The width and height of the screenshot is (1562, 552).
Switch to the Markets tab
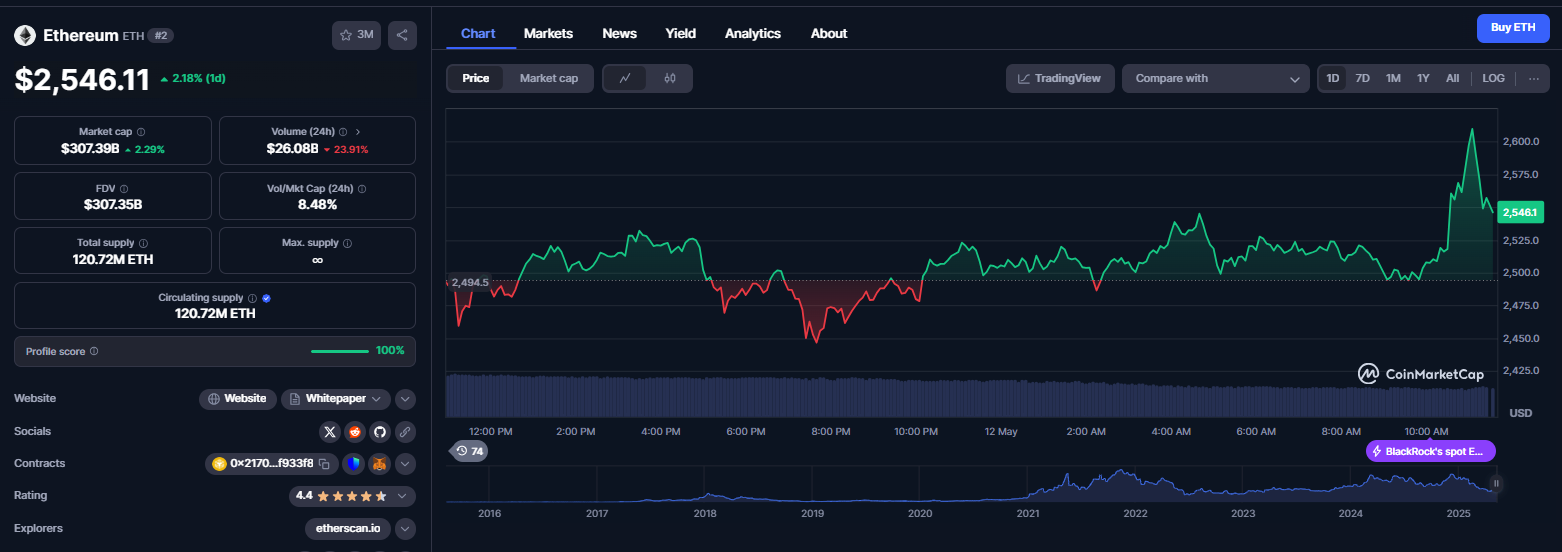coord(548,33)
